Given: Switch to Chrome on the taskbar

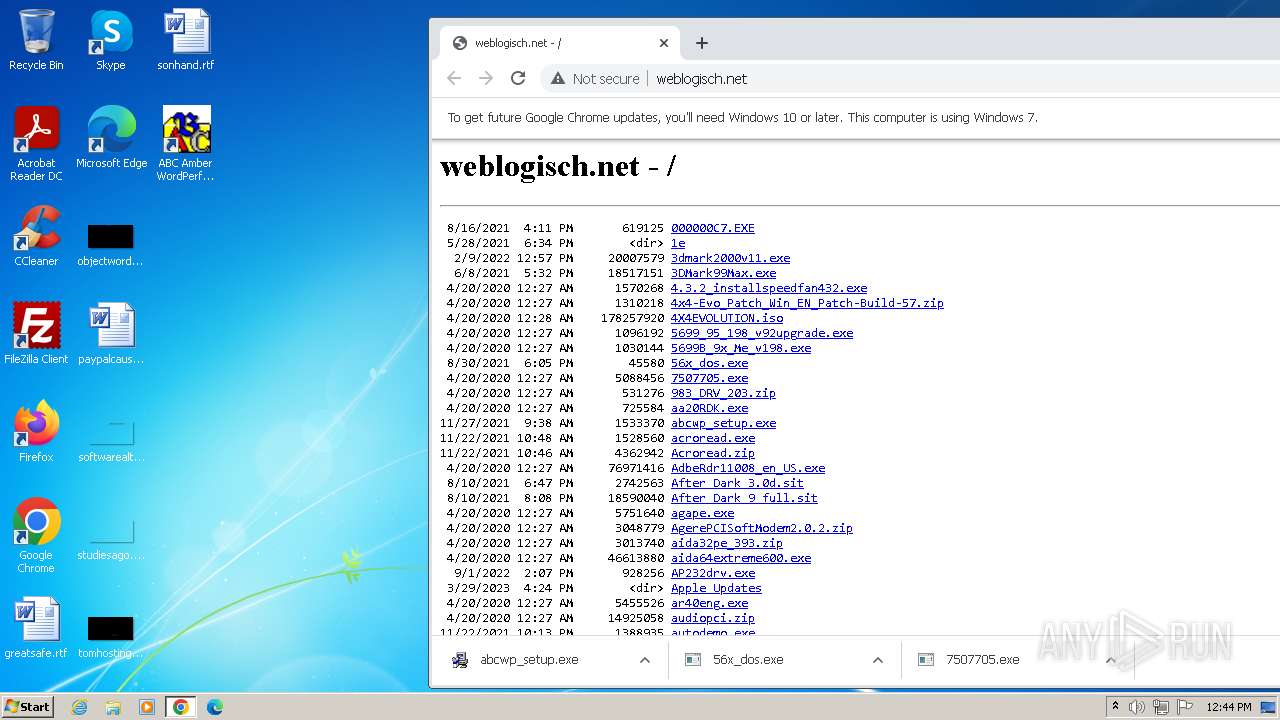Looking at the screenshot, I should tap(180, 707).
